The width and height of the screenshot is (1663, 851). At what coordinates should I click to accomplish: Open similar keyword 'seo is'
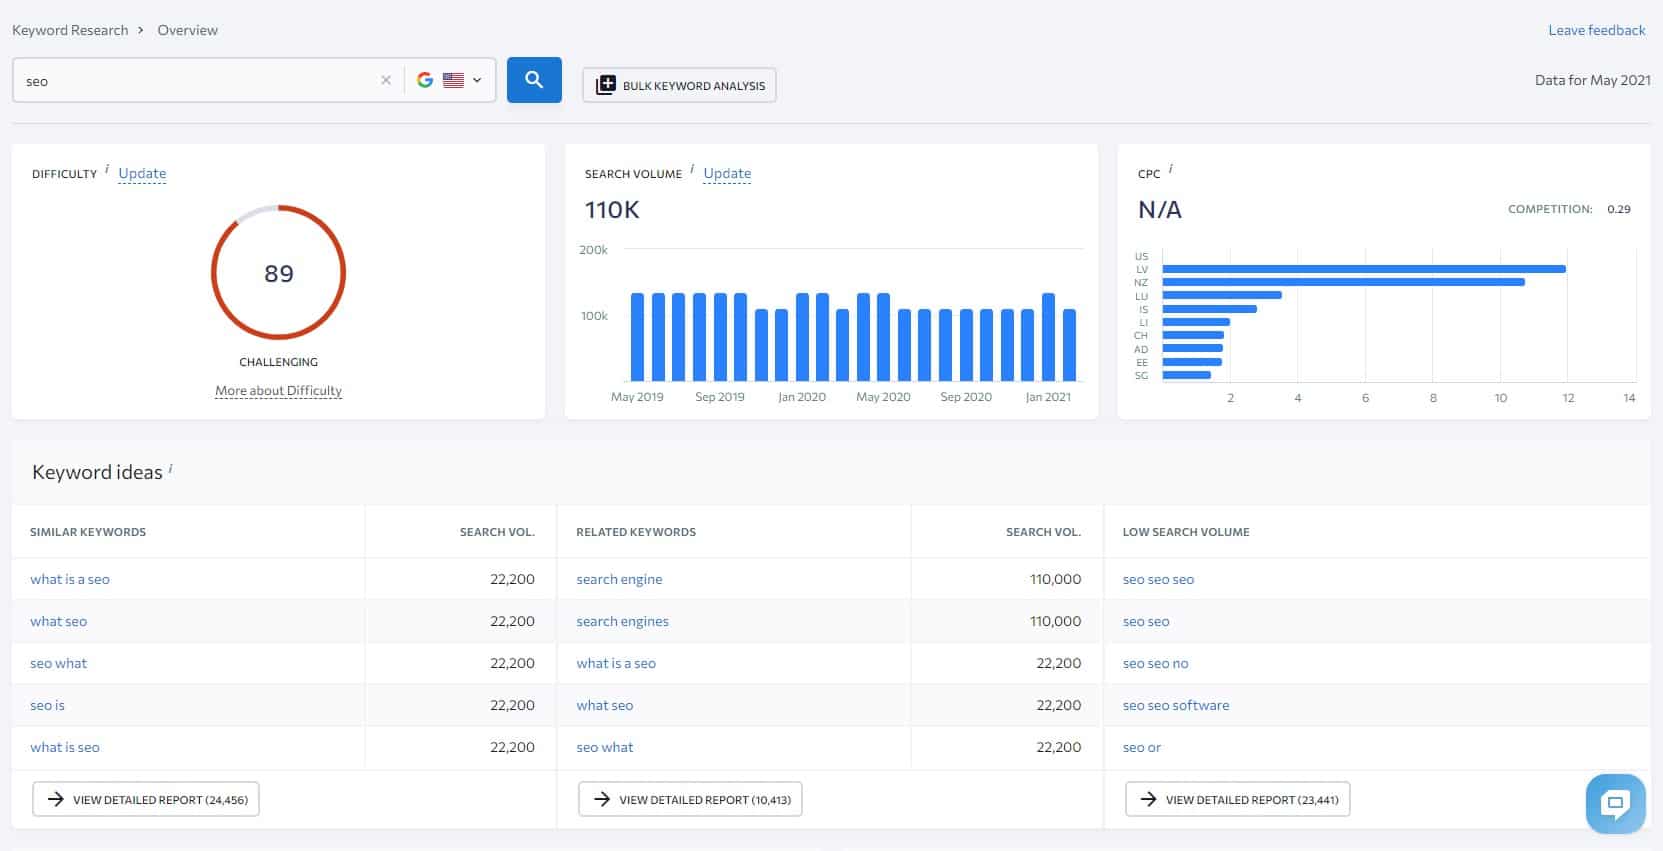(47, 705)
